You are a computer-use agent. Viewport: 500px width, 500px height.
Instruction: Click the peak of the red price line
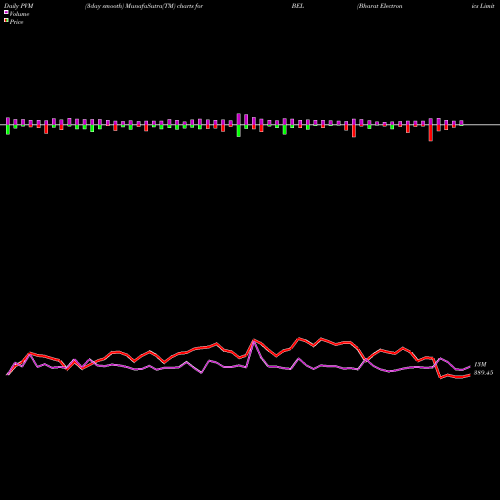click(299, 338)
